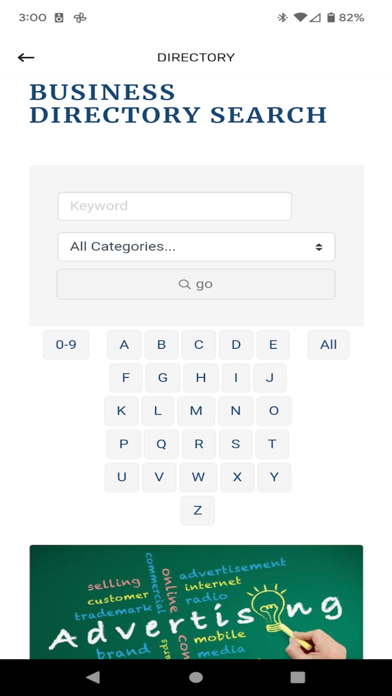392x696 pixels.
Task: Filter businesses by letter A
Action: click(124, 344)
